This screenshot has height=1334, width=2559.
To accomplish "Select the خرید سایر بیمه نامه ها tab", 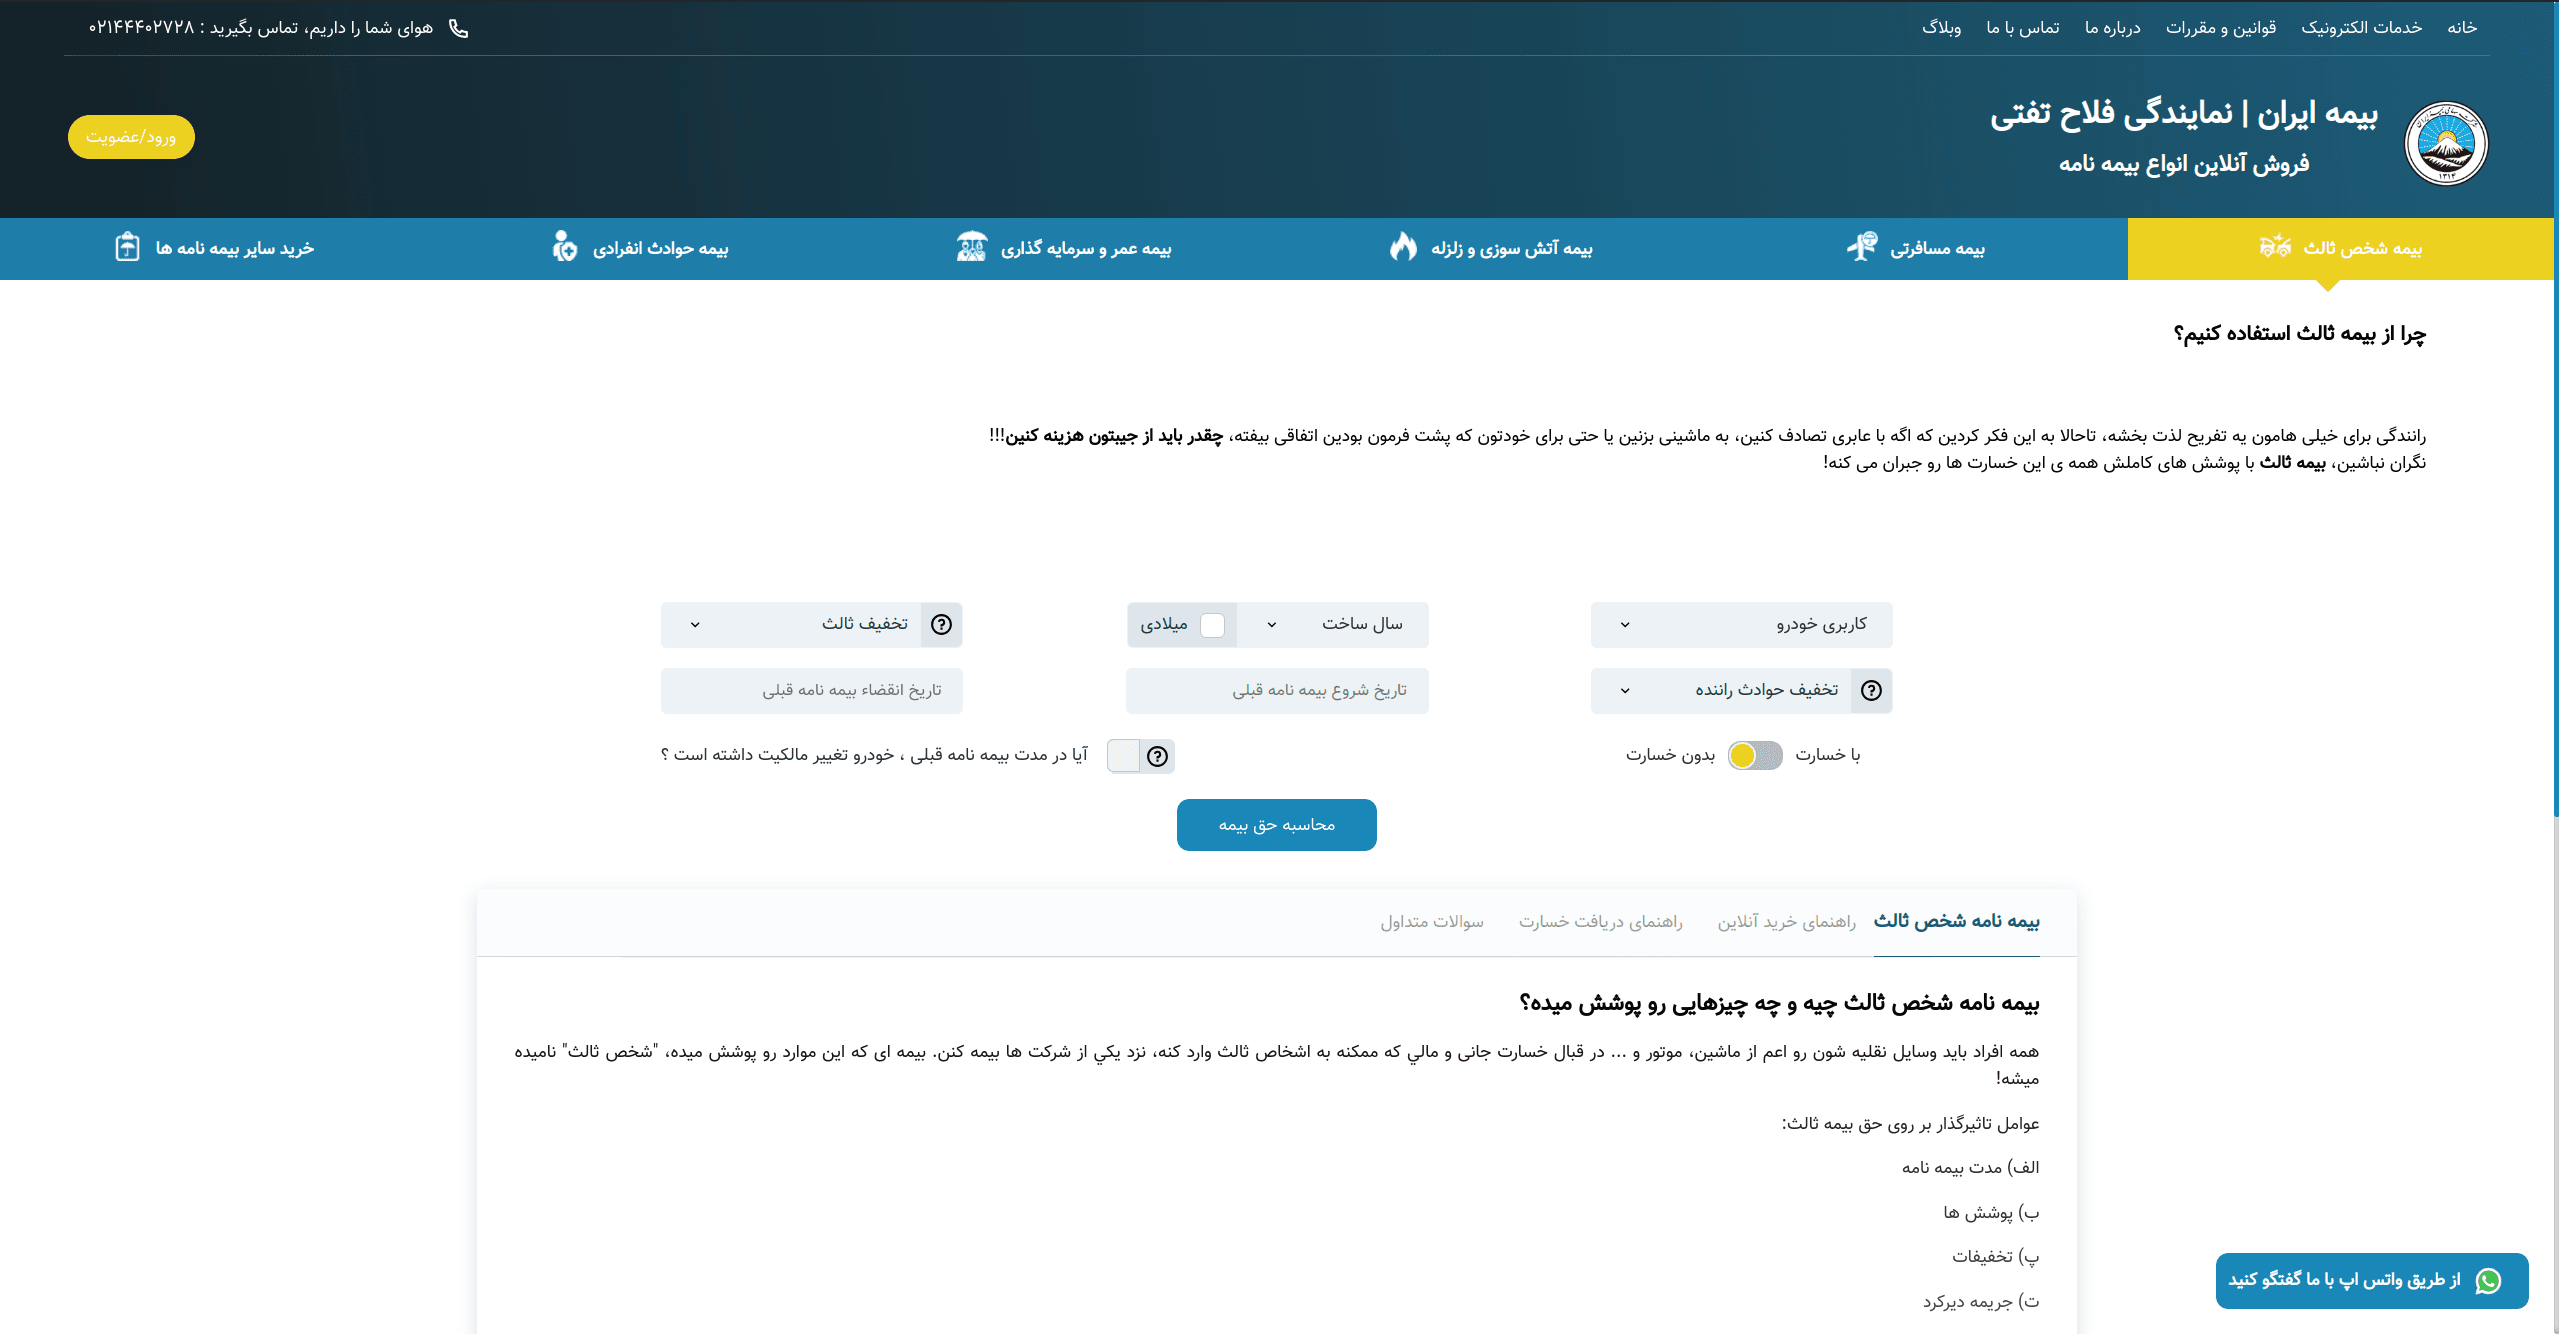I will [213, 248].
